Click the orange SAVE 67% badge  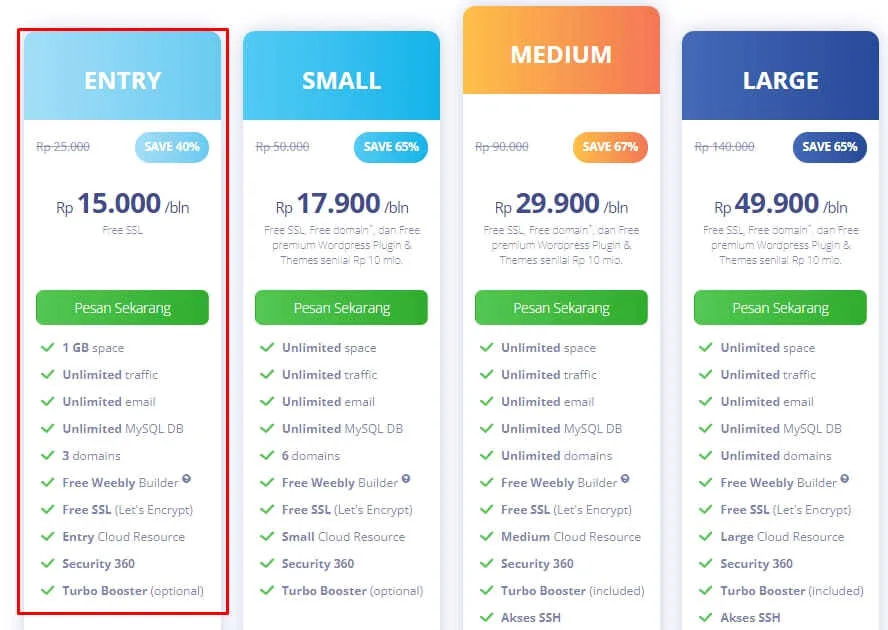point(610,147)
